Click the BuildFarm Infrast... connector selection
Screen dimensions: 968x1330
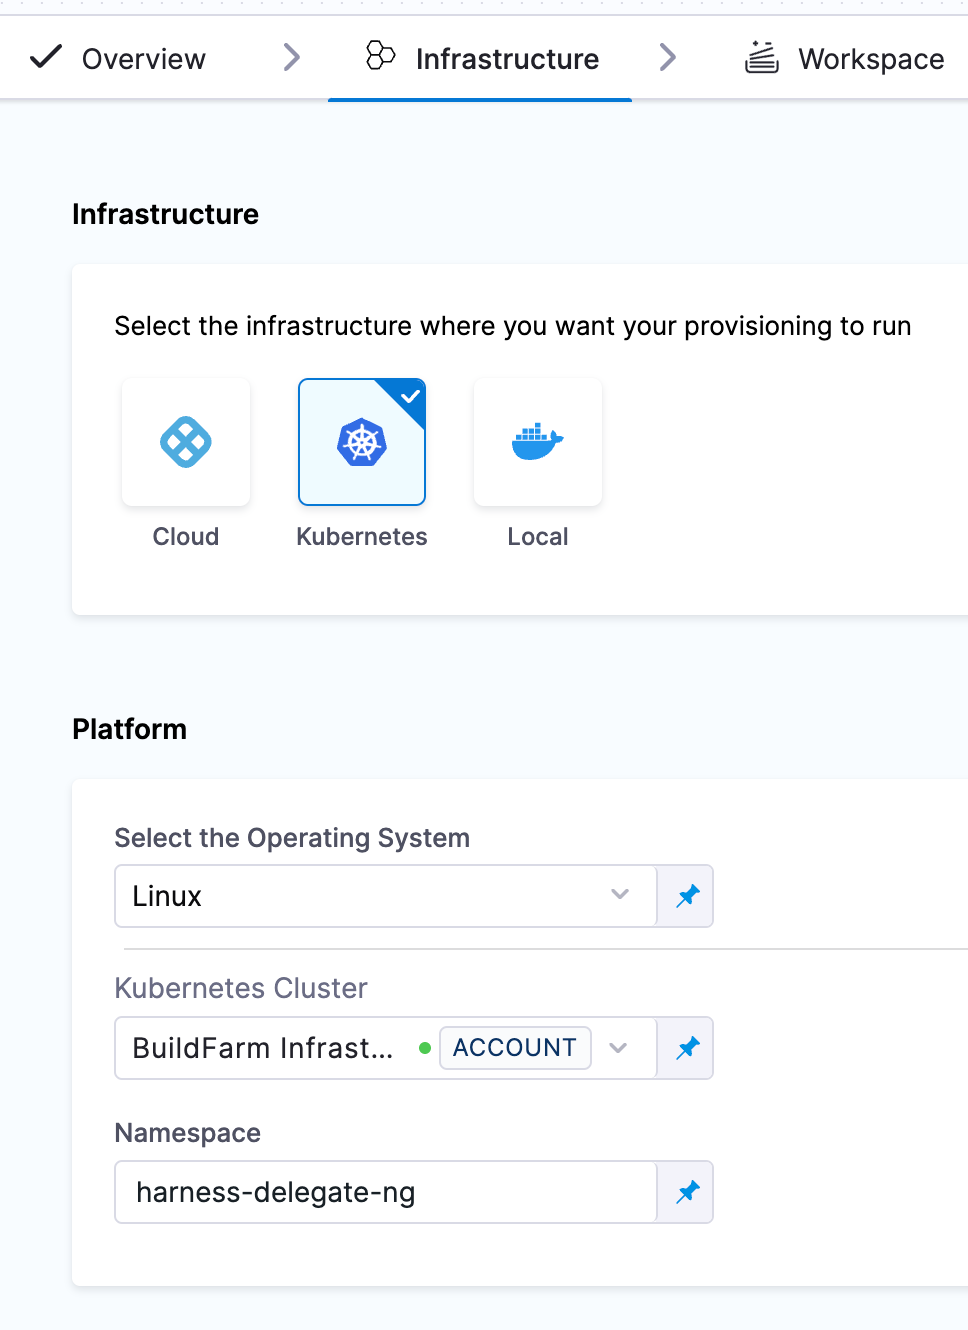[x=262, y=1048]
